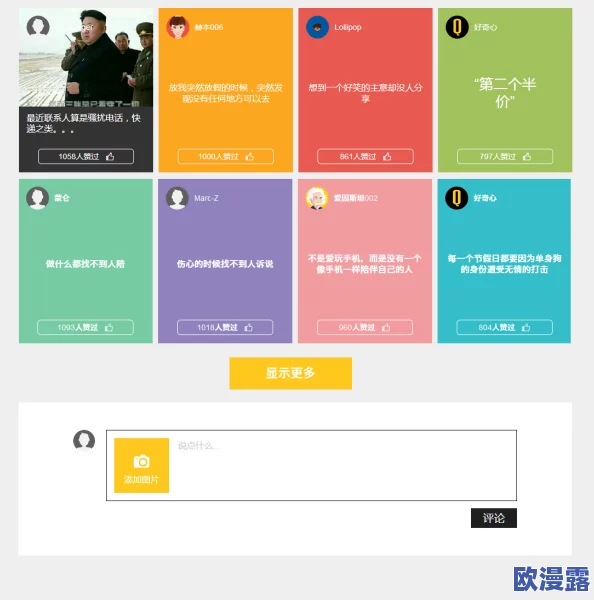
Task: Click the text 伤心的时候找不到人诉说
Action: 225,264
